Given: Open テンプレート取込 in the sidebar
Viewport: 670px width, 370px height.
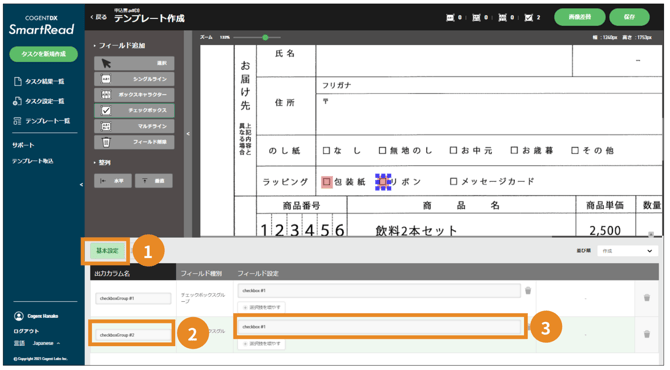Looking at the screenshot, I should click(32, 161).
